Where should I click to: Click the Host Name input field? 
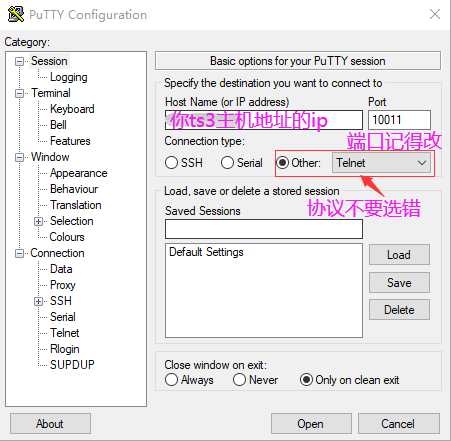pos(264,120)
